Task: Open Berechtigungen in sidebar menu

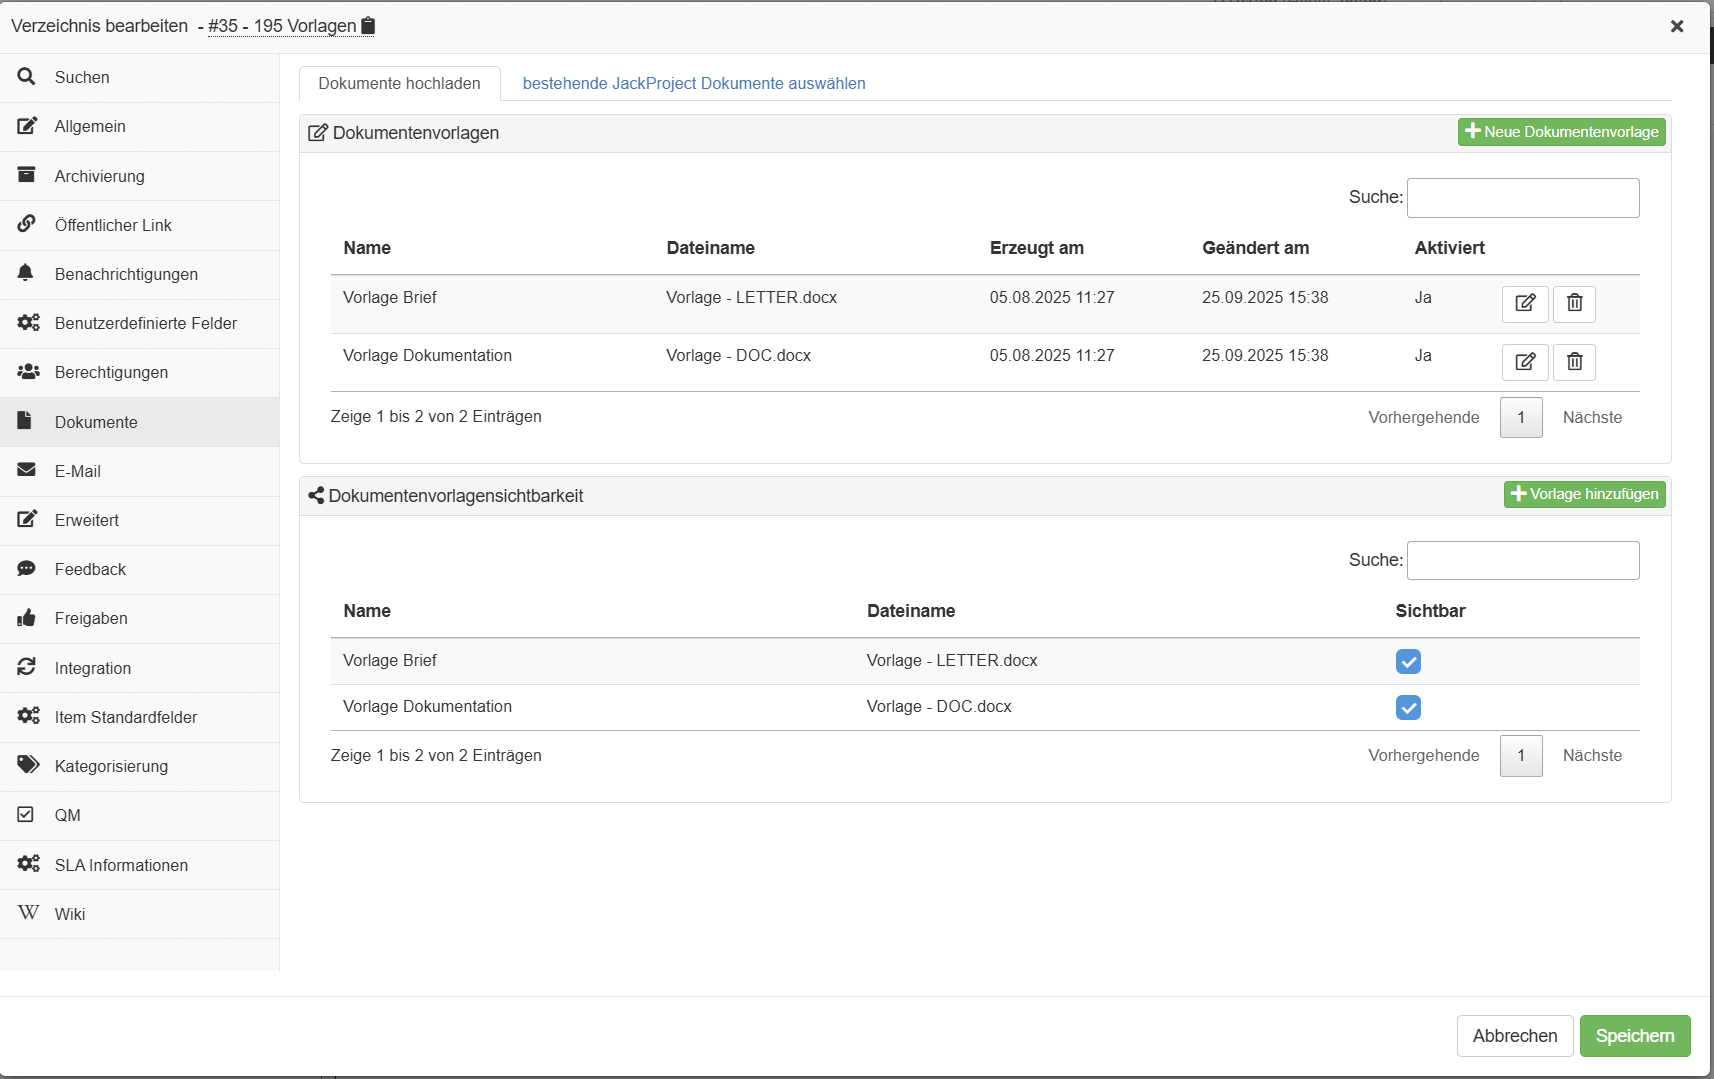Action: click(x=111, y=372)
